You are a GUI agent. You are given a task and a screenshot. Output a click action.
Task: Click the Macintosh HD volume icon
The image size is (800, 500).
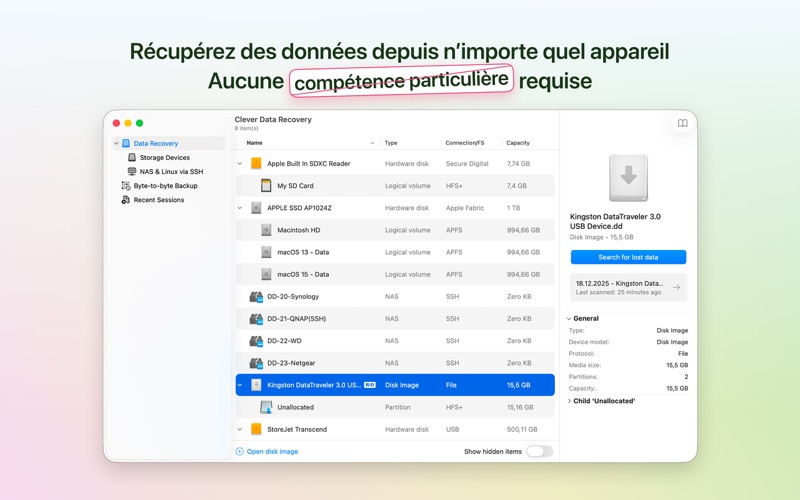coord(266,230)
